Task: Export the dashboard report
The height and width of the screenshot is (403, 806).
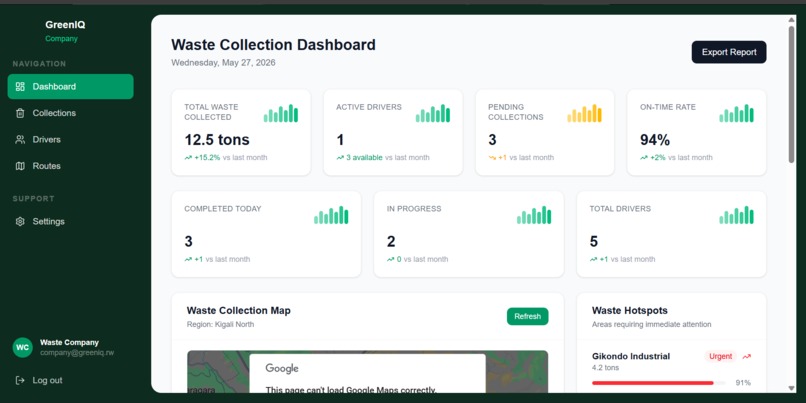Action: click(x=728, y=52)
